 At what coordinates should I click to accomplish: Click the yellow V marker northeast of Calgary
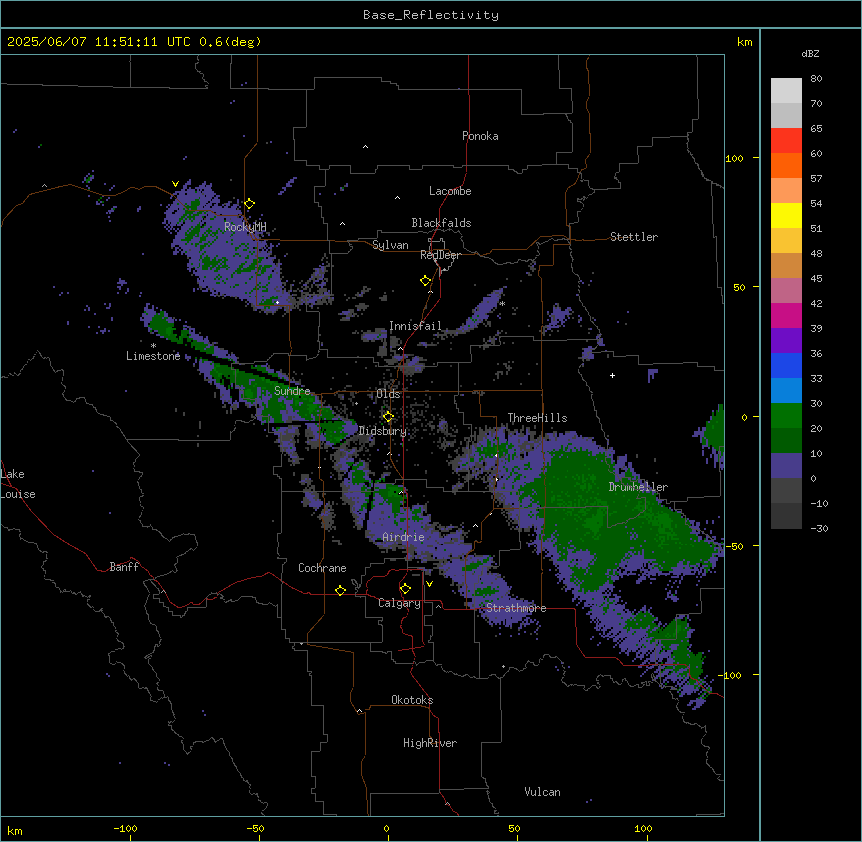pos(429,584)
